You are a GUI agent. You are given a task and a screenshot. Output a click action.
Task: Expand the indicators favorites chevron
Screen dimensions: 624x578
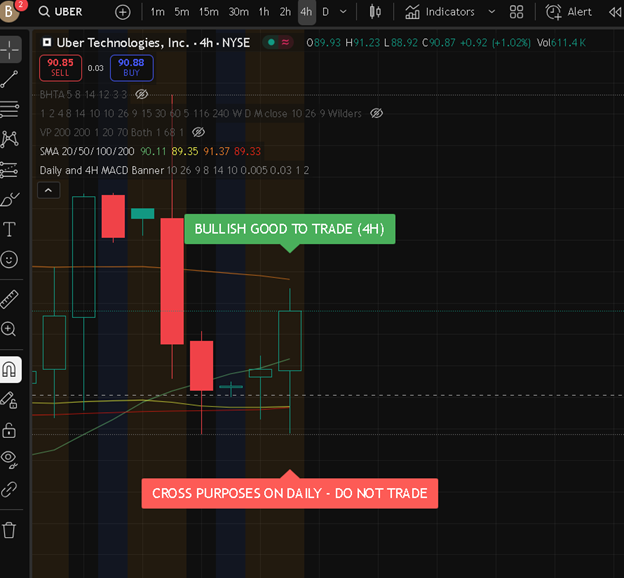tap(492, 12)
